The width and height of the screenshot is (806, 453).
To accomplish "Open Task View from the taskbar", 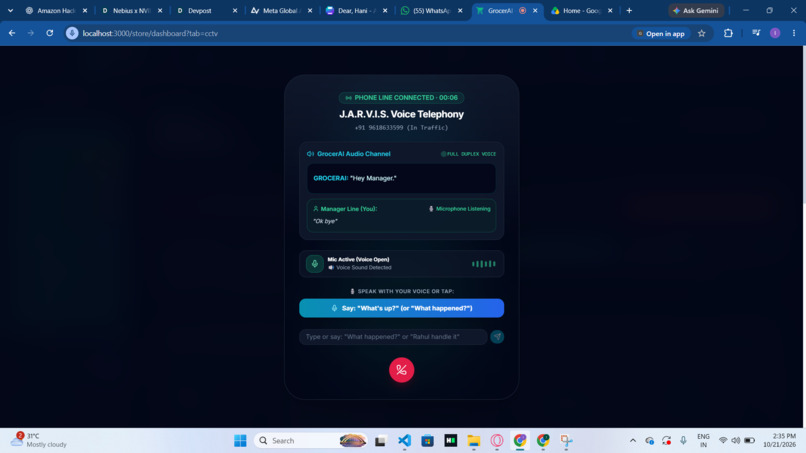I will tap(380, 441).
